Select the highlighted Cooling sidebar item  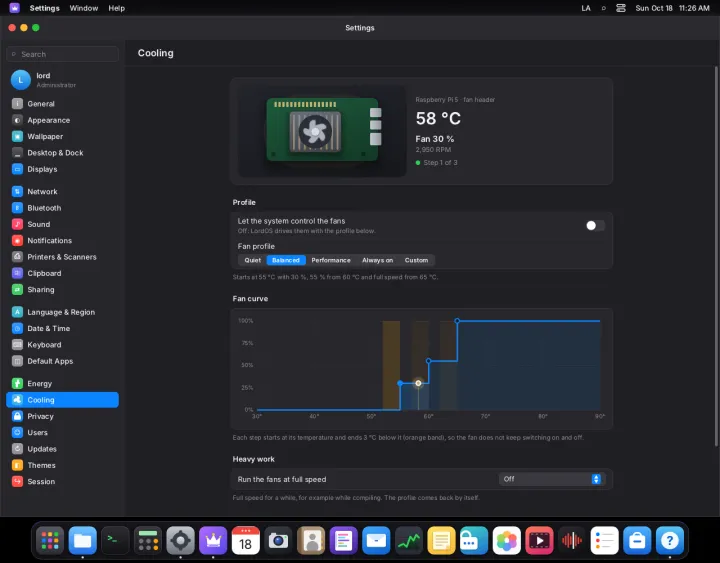62,400
